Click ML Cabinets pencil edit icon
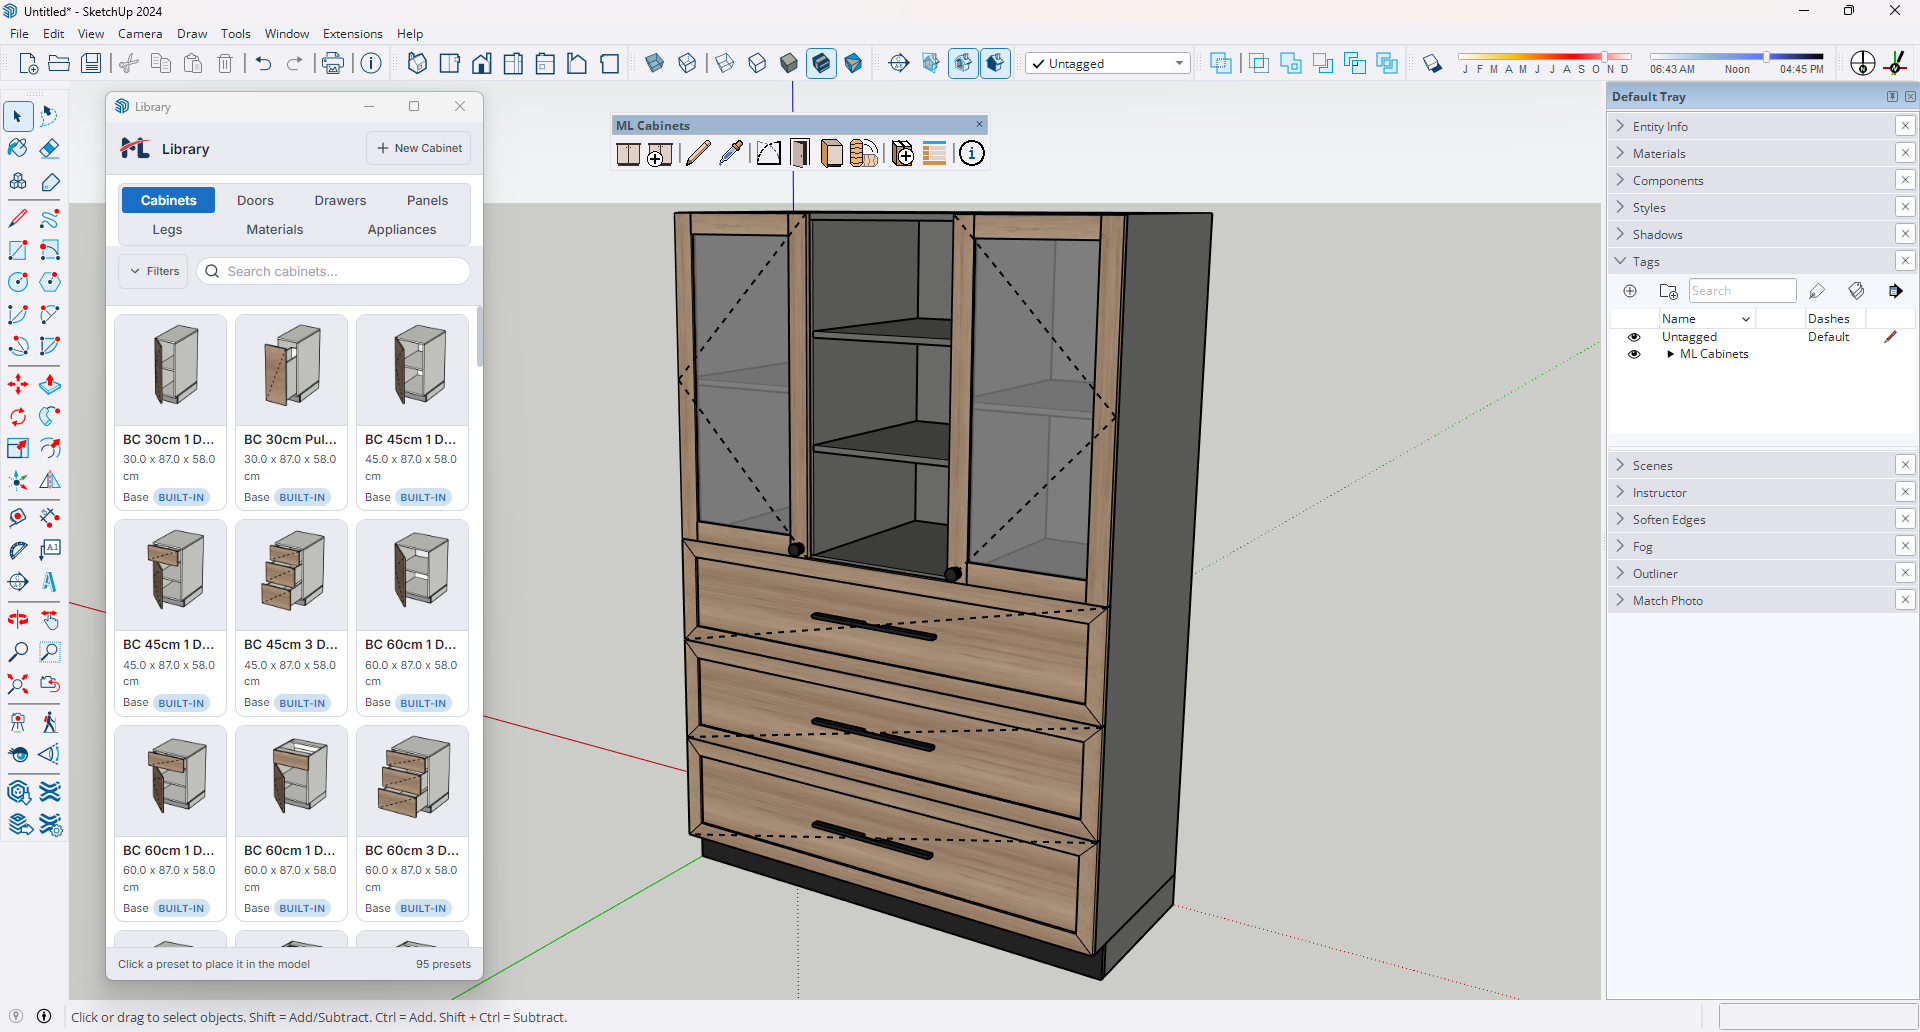The width and height of the screenshot is (1920, 1032). click(x=698, y=153)
